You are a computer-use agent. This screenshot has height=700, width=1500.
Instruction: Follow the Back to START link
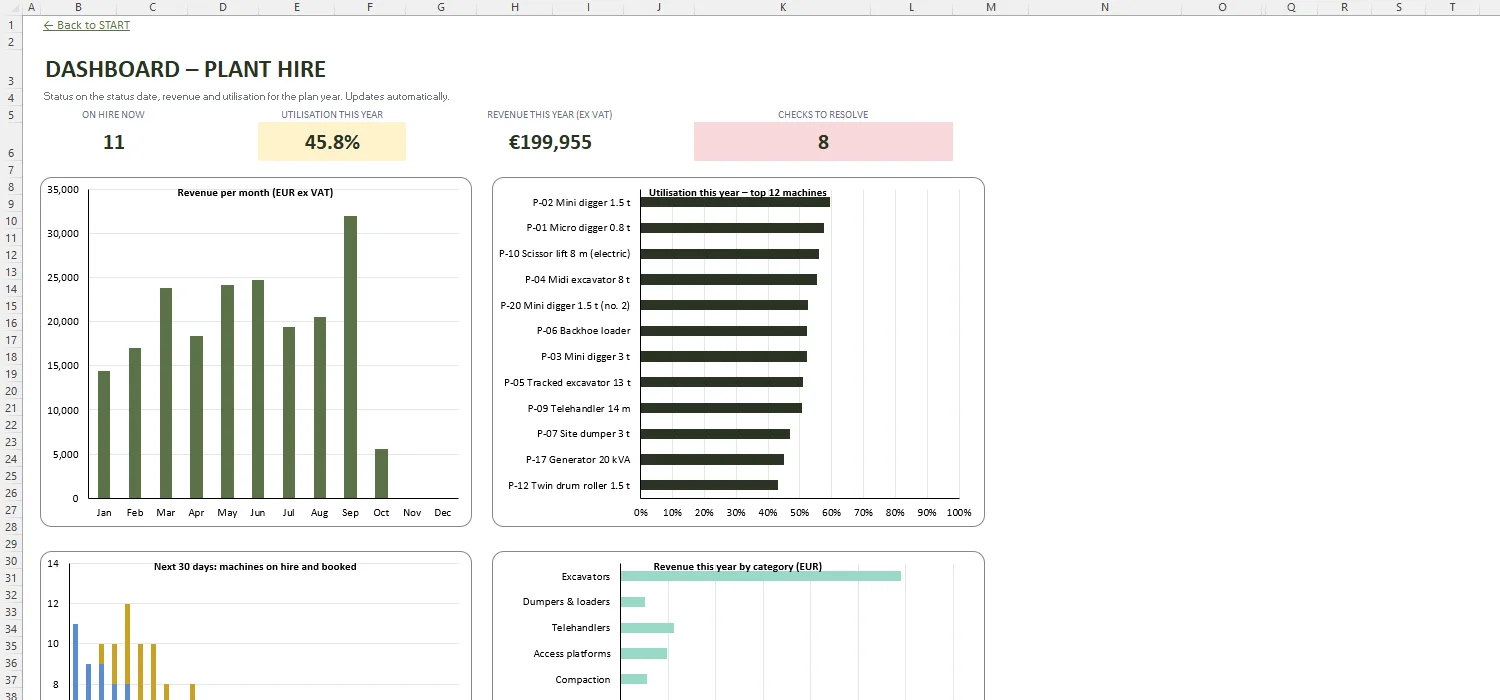[87, 25]
